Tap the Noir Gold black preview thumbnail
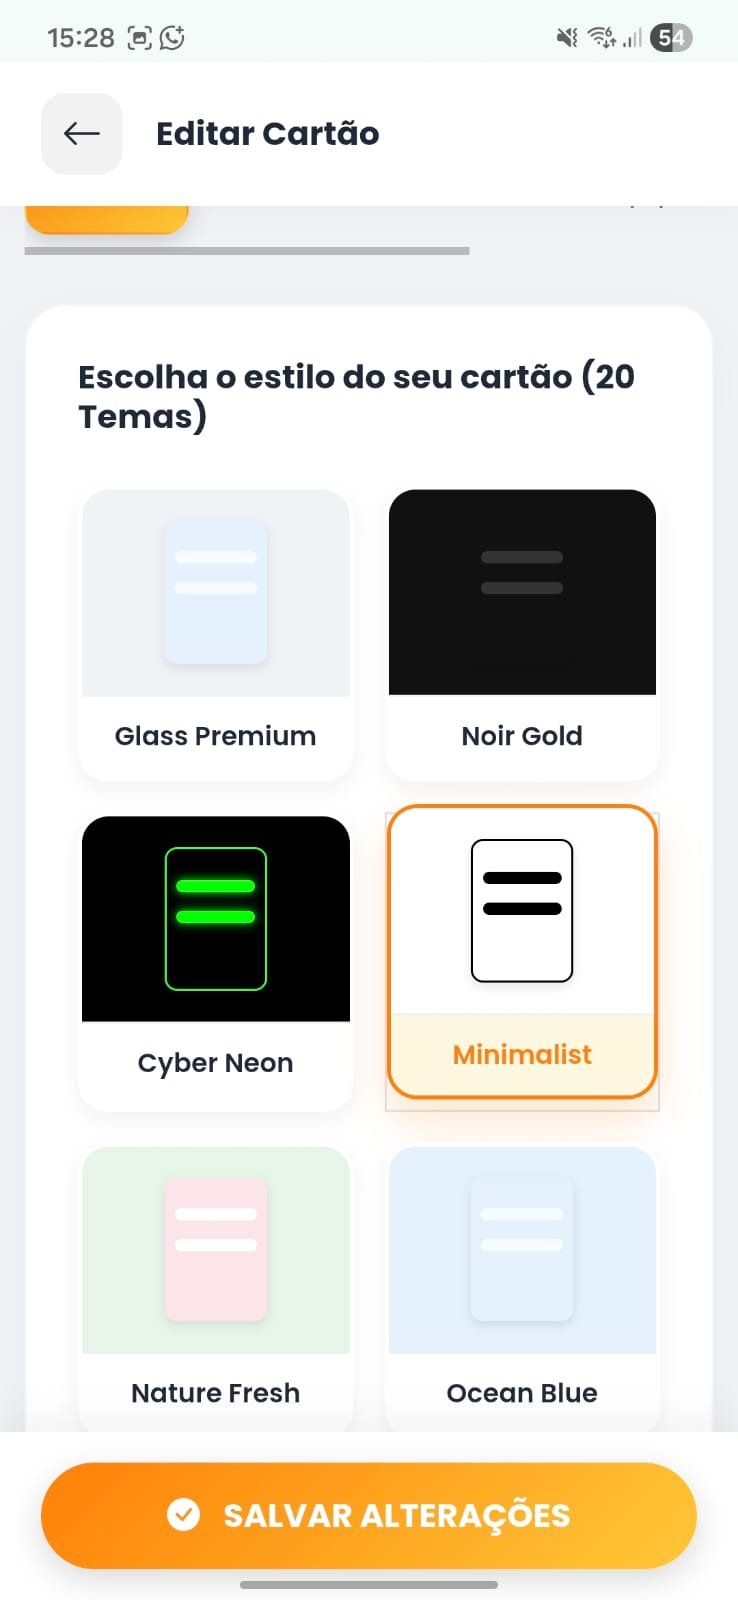The image size is (738, 1600). coord(522,592)
